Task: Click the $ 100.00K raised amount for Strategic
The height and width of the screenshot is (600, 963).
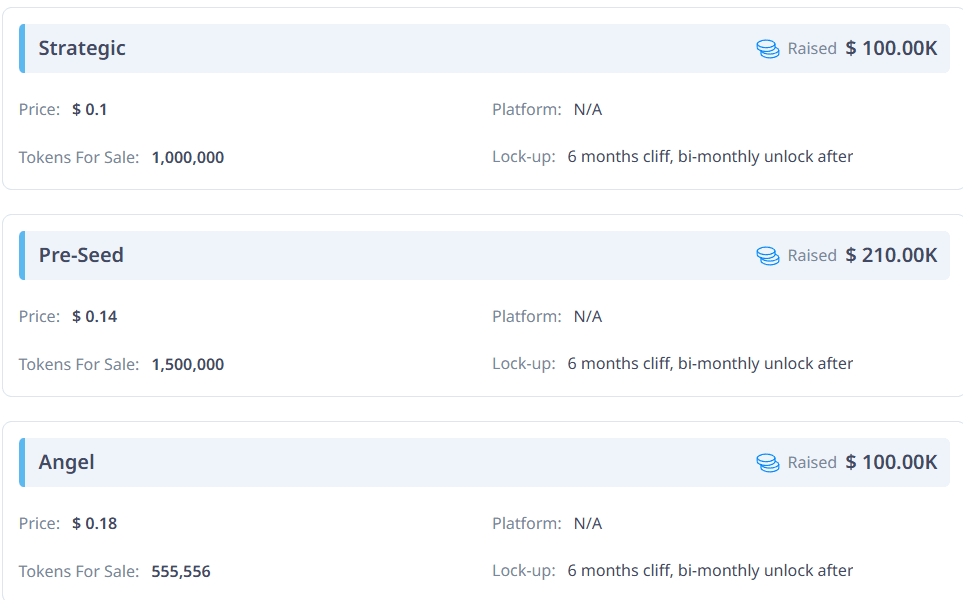Action: pyautogui.click(x=891, y=49)
